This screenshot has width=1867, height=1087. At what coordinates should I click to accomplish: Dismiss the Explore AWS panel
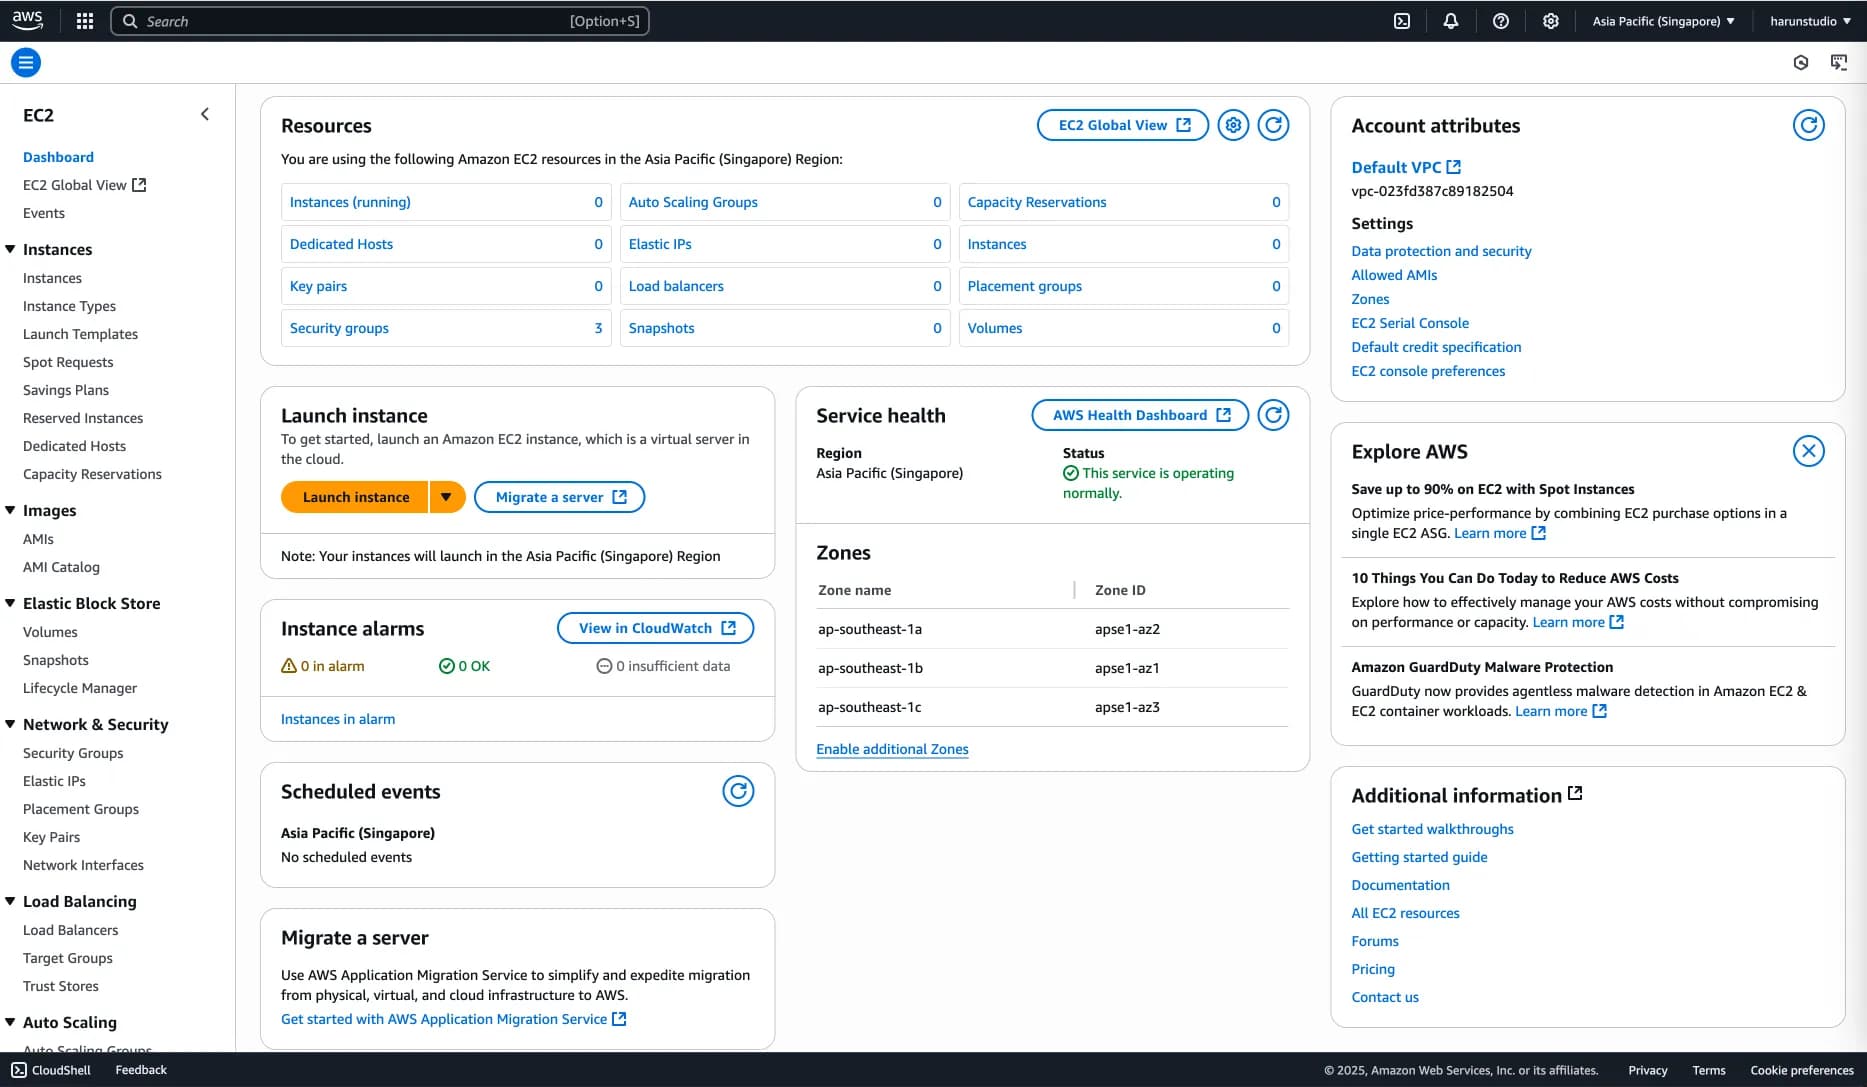1808,451
